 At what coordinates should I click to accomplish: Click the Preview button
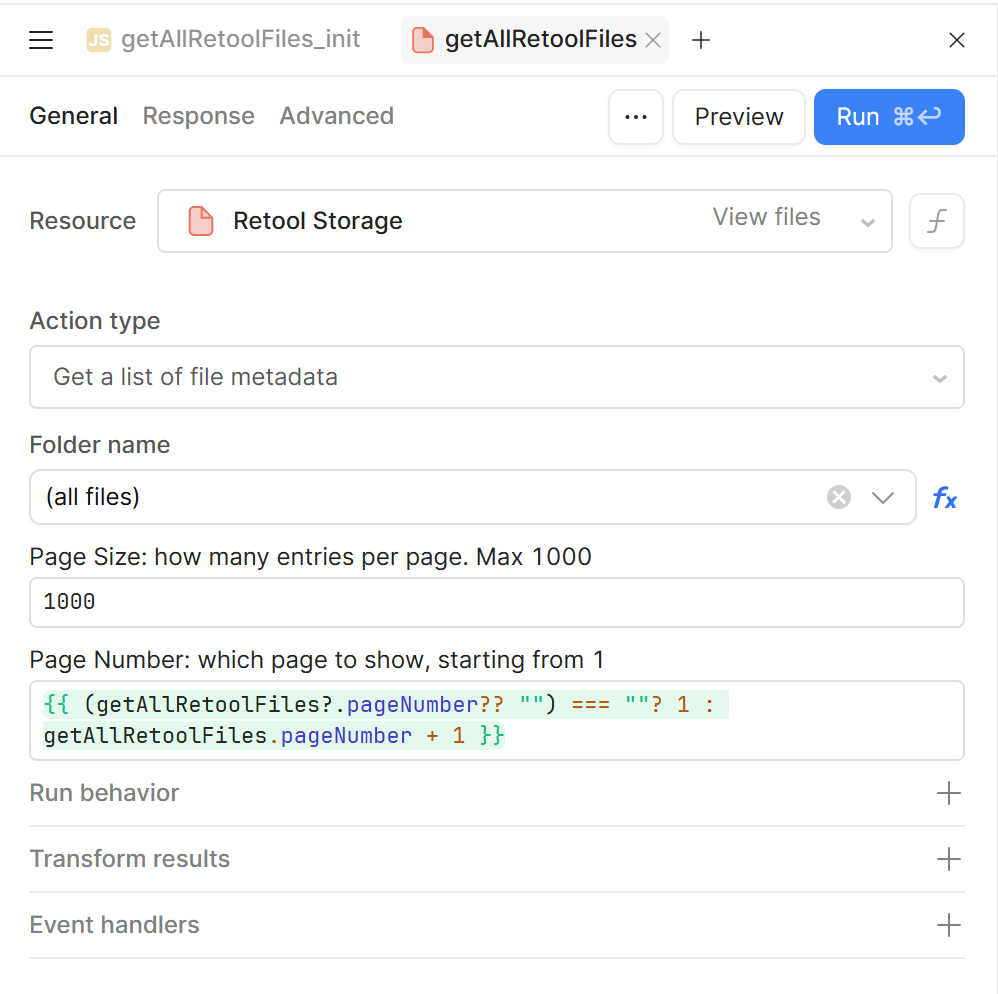[739, 117]
